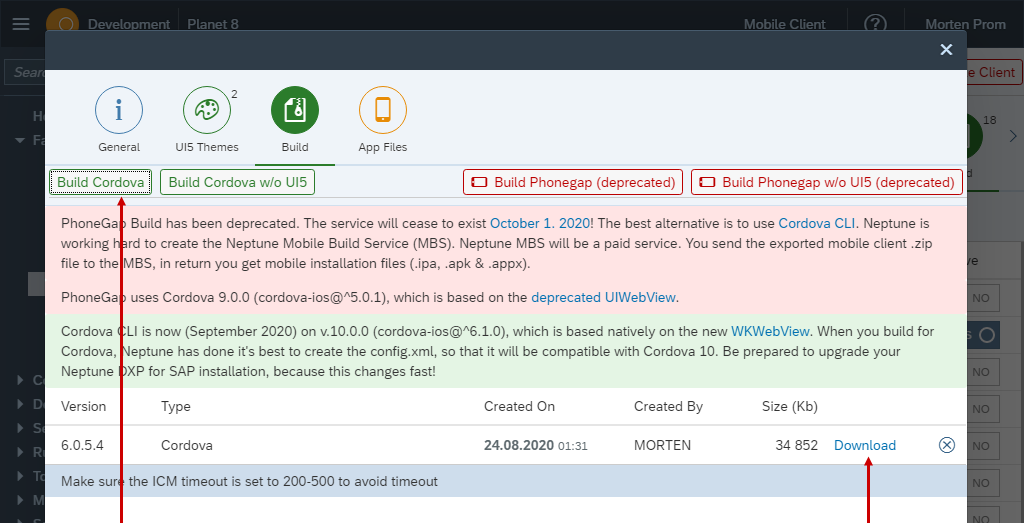Open the UI5 Themes tab

click(207, 120)
